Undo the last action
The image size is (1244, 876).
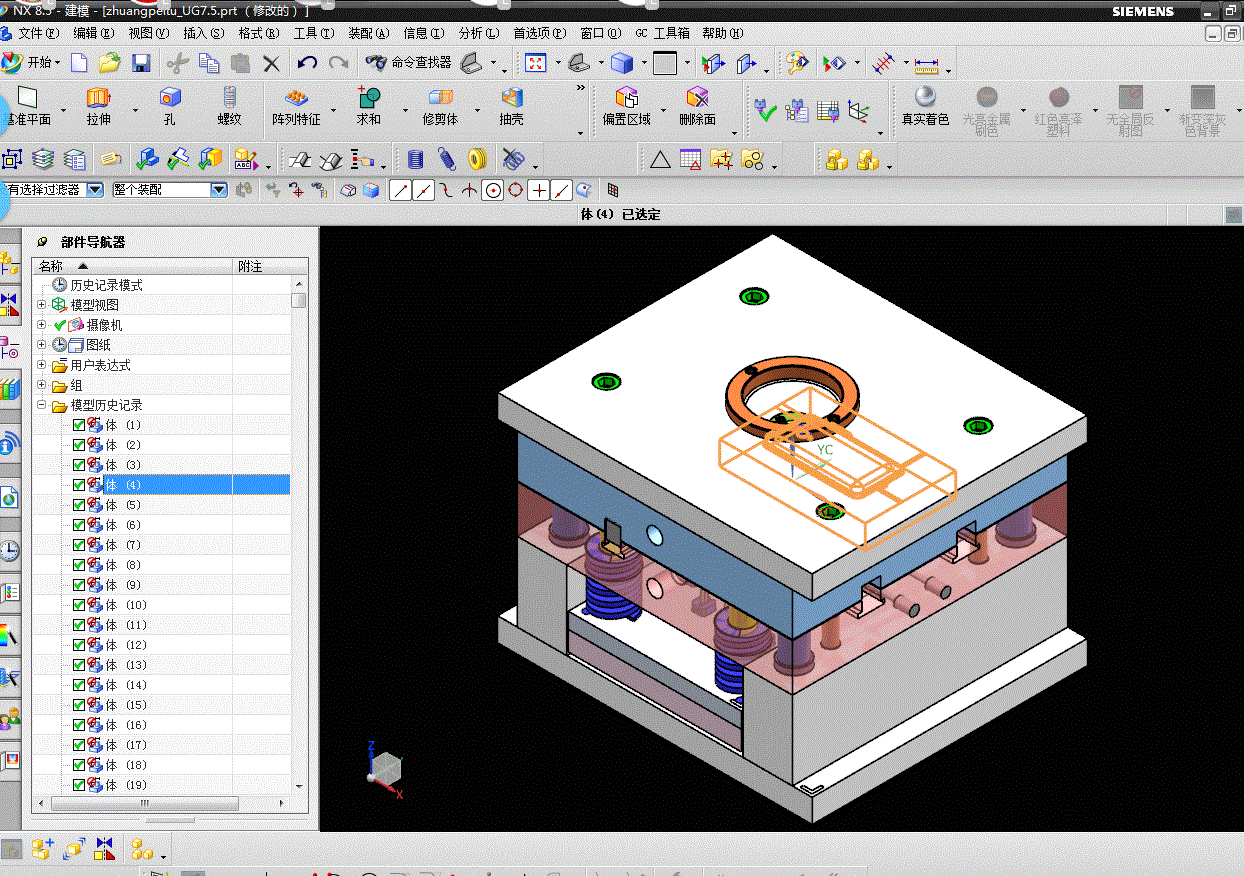(307, 63)
